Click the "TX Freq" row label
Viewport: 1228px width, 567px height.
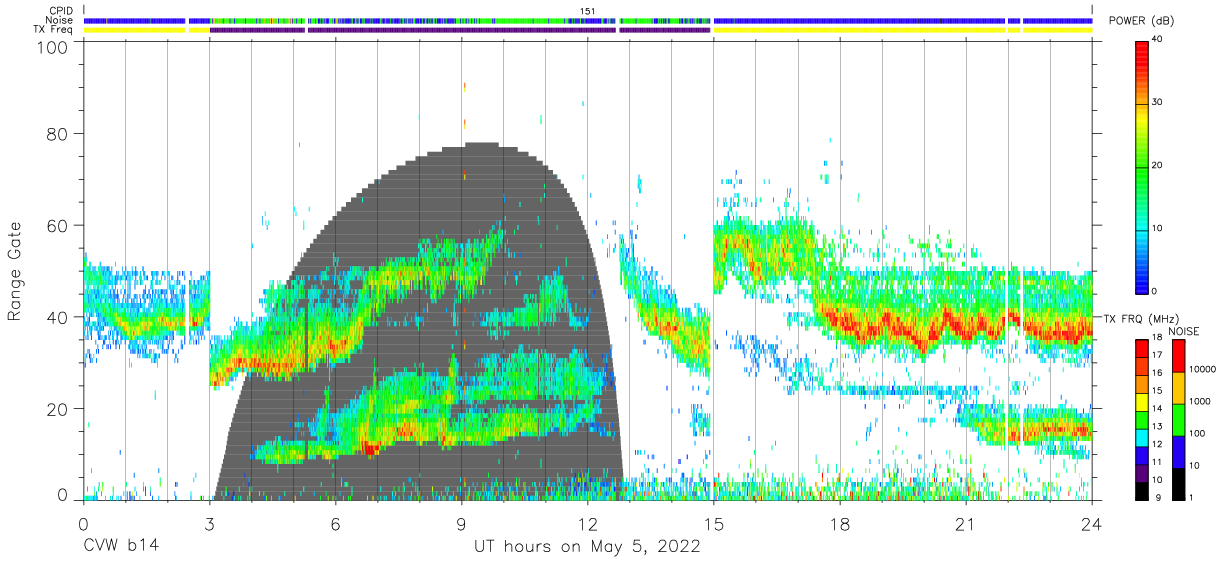pyautogui.click(x=54, y=29)
